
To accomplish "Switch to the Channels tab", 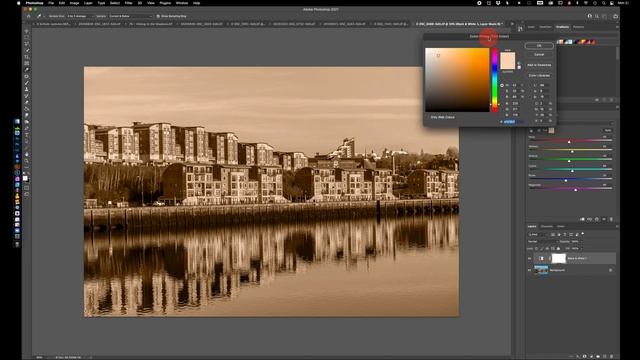I will pos(547,226).
